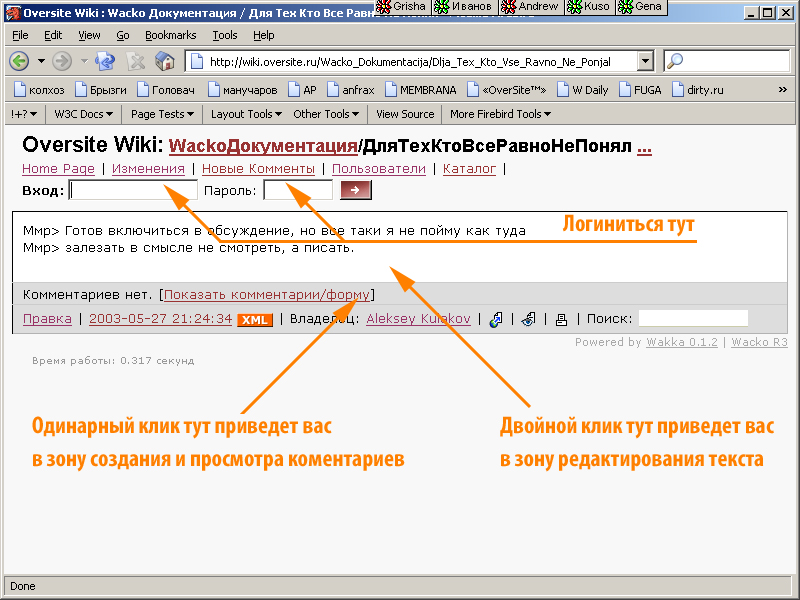
Task: Open the Bookmarks menu
Action: tap(170, 35)
